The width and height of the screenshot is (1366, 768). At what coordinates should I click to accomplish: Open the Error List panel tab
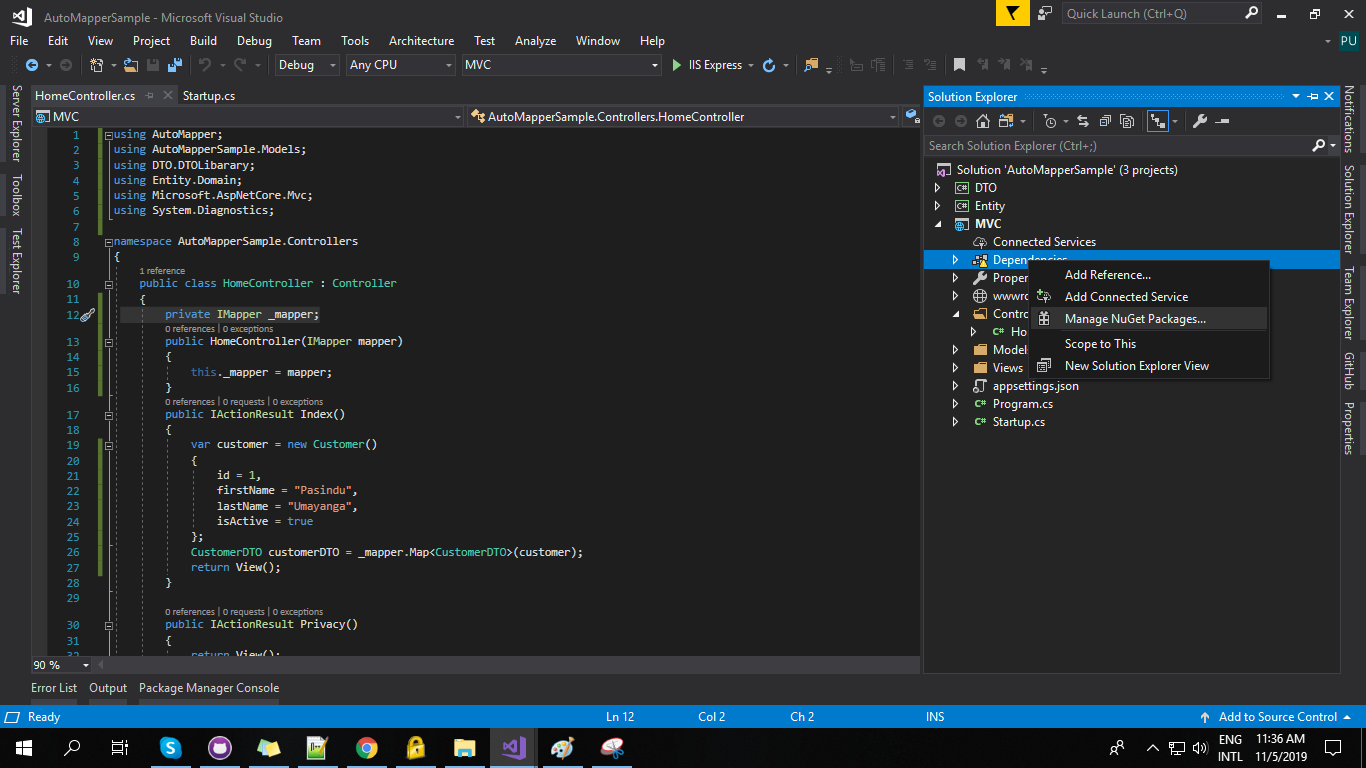[x=54, y=688]
